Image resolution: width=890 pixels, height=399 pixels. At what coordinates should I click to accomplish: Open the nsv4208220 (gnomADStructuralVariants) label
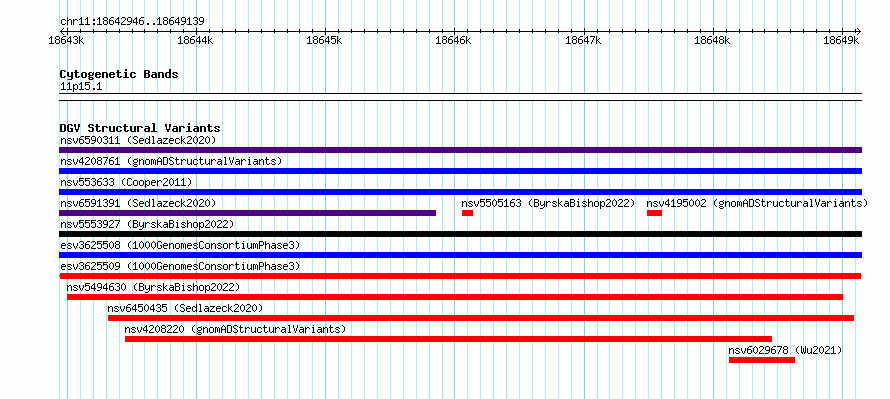pos(235,329)
